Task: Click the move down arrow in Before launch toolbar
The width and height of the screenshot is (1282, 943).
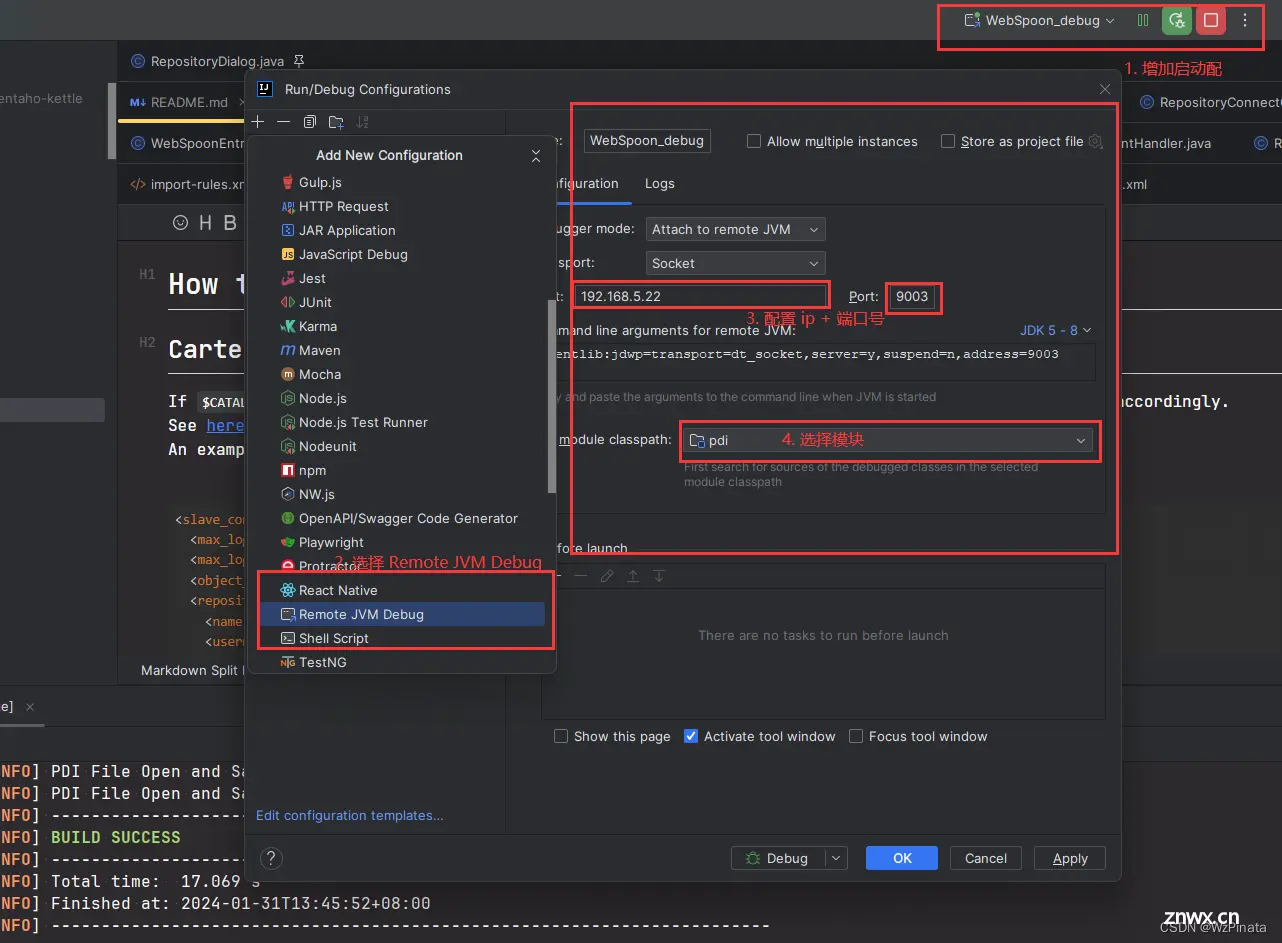Action: 659,576
